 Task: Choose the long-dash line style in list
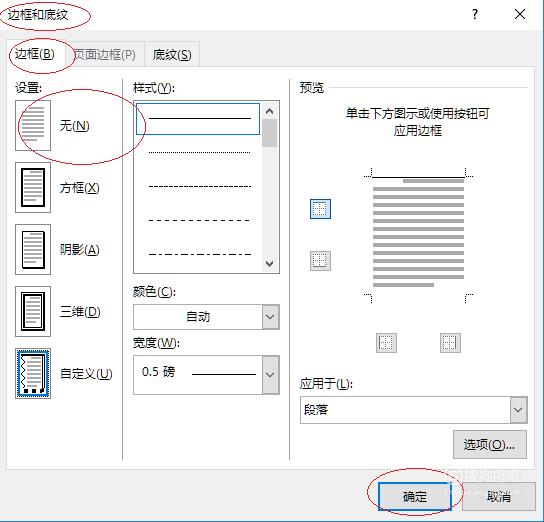pos(199,220)
